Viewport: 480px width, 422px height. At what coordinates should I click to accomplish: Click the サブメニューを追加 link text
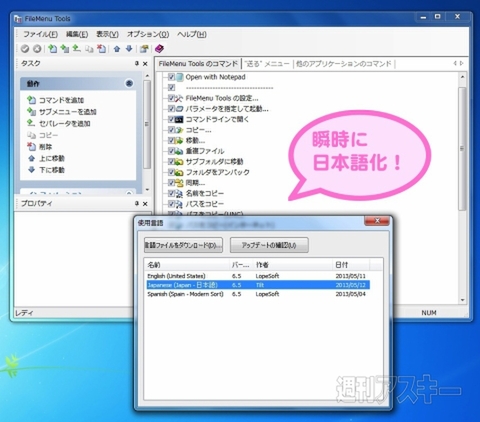tap(68, 112)
